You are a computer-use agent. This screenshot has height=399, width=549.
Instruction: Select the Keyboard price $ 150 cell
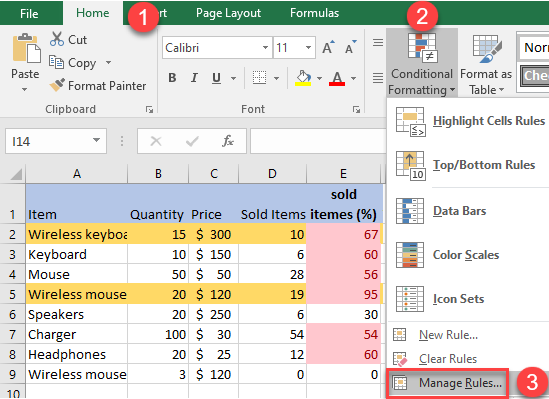point(214,254)
